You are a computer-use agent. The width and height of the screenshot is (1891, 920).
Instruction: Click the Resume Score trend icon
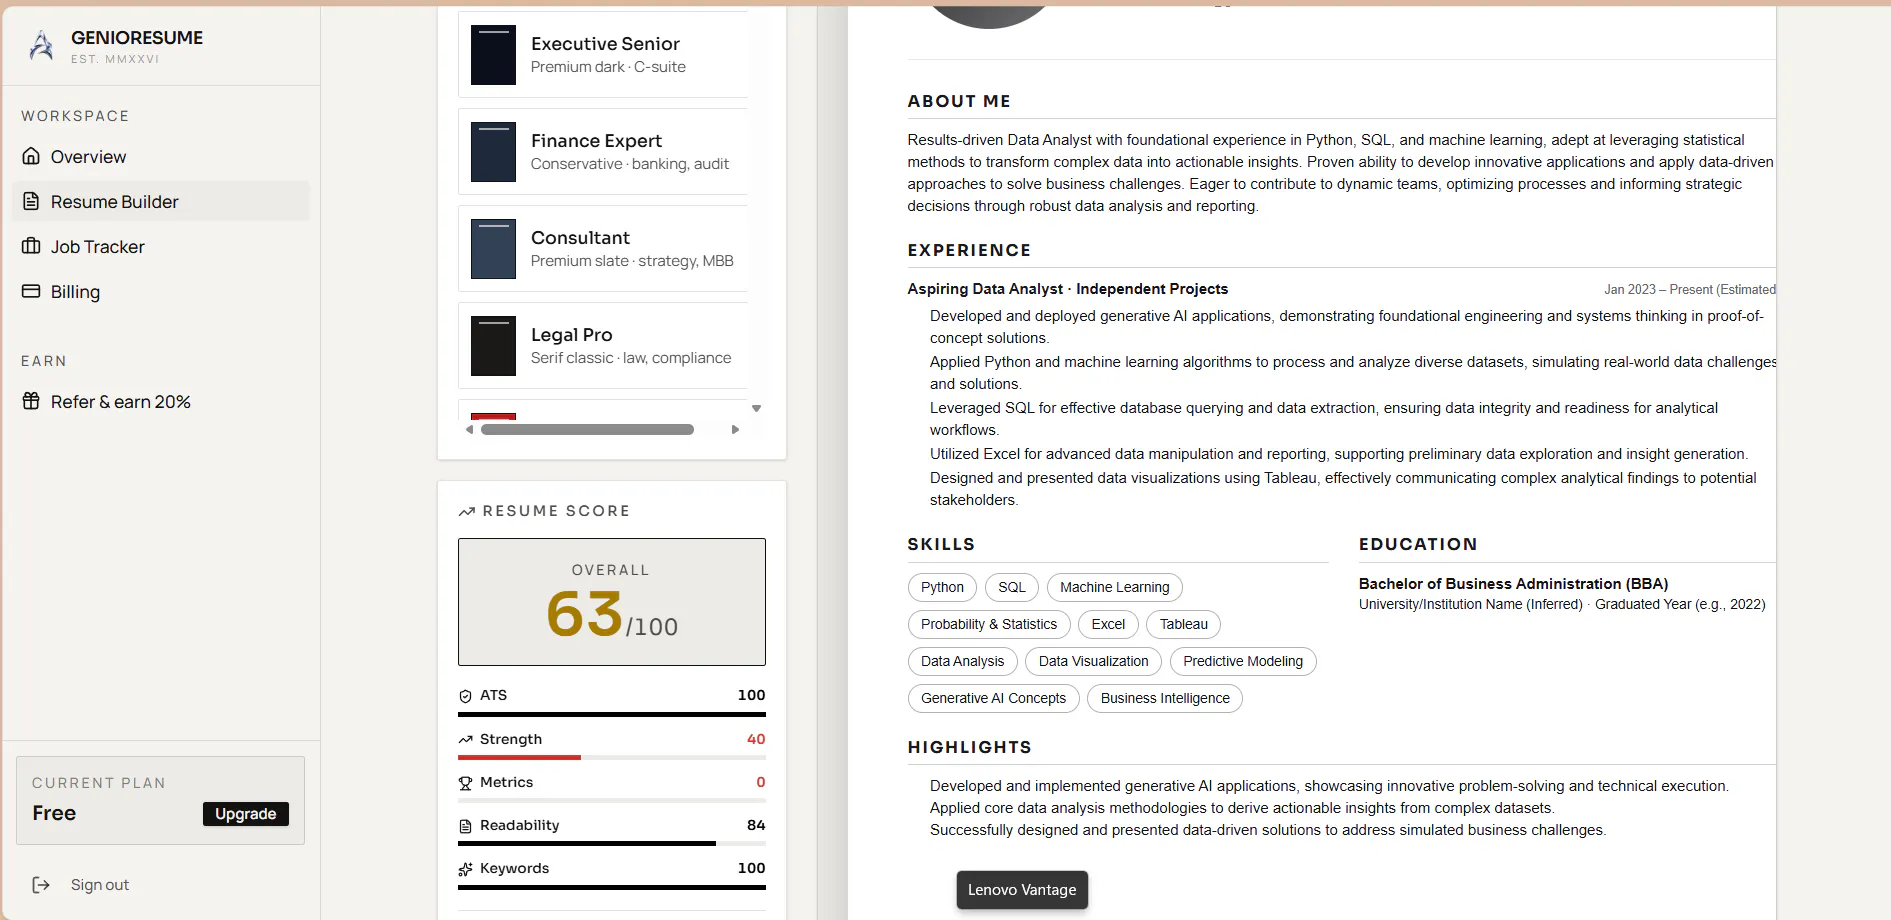[x=466, y=511]
